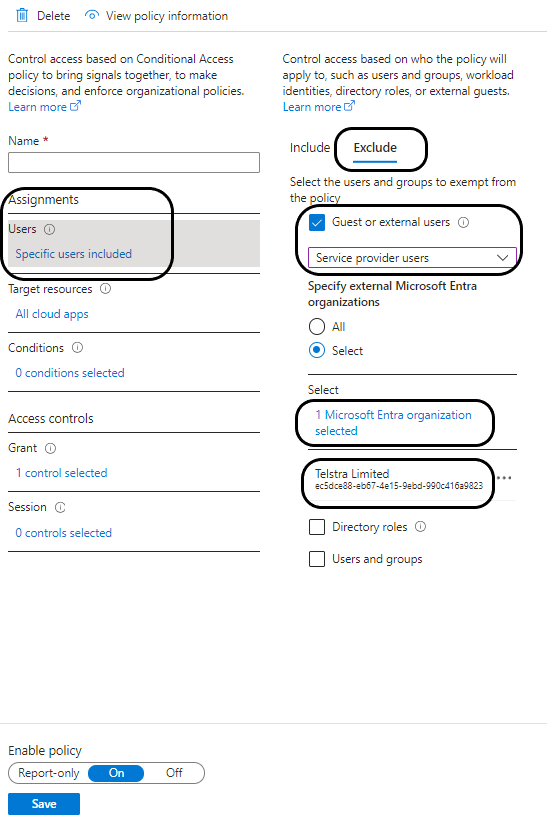This screenshot has height=826, width=547.
Task: Set Enable policy to Report-only
Action: coord(48,773)
